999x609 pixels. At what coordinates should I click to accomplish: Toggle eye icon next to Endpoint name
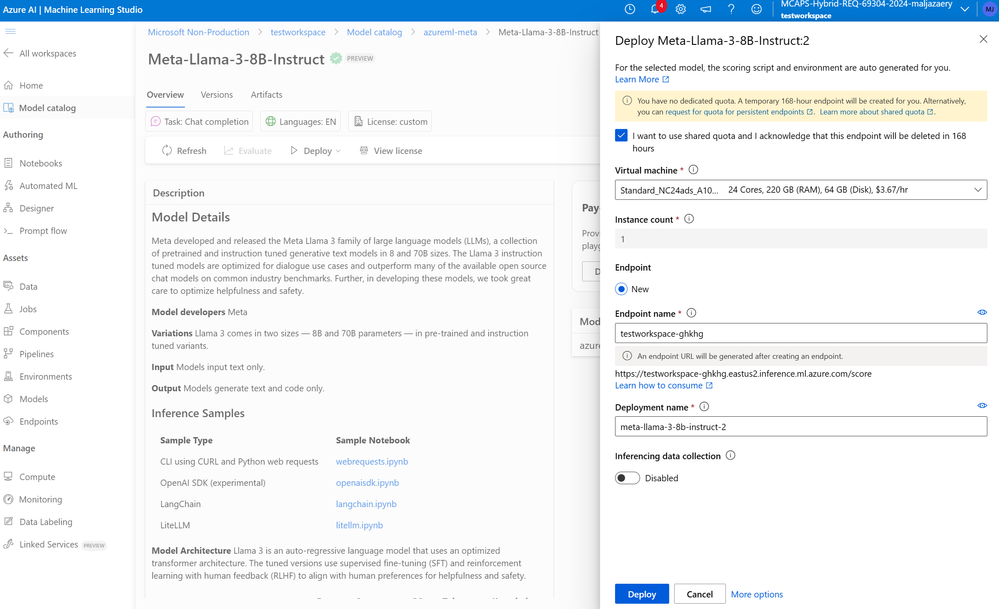click(982, 313)
